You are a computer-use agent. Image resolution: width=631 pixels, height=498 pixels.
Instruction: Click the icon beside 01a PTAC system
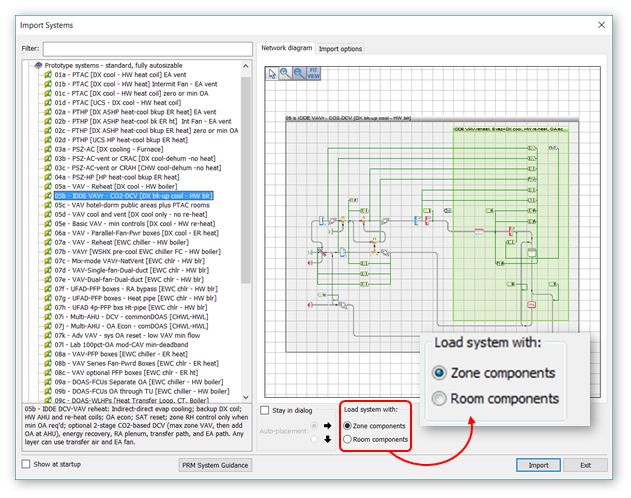click(x=47, y=74)
